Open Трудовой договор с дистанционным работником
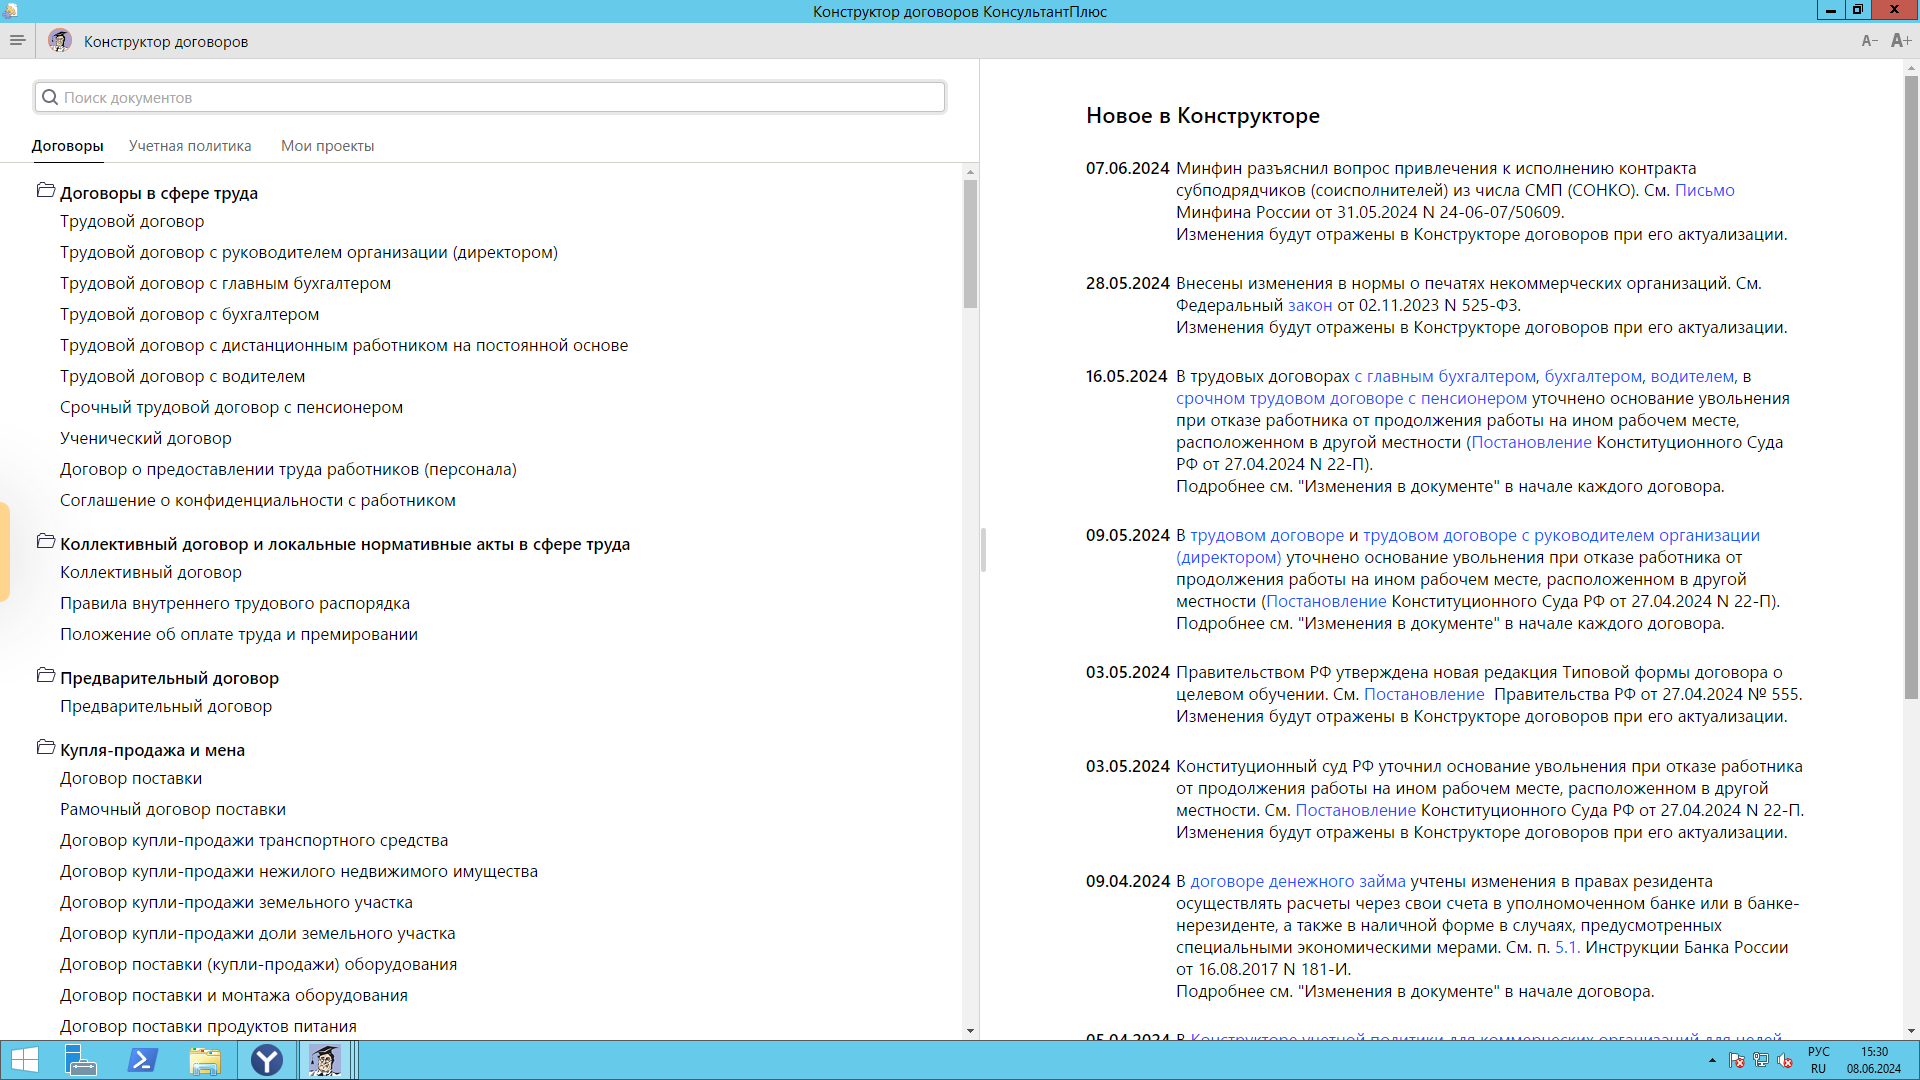This screenshot has height=1080, width=1920. (344, 345)
